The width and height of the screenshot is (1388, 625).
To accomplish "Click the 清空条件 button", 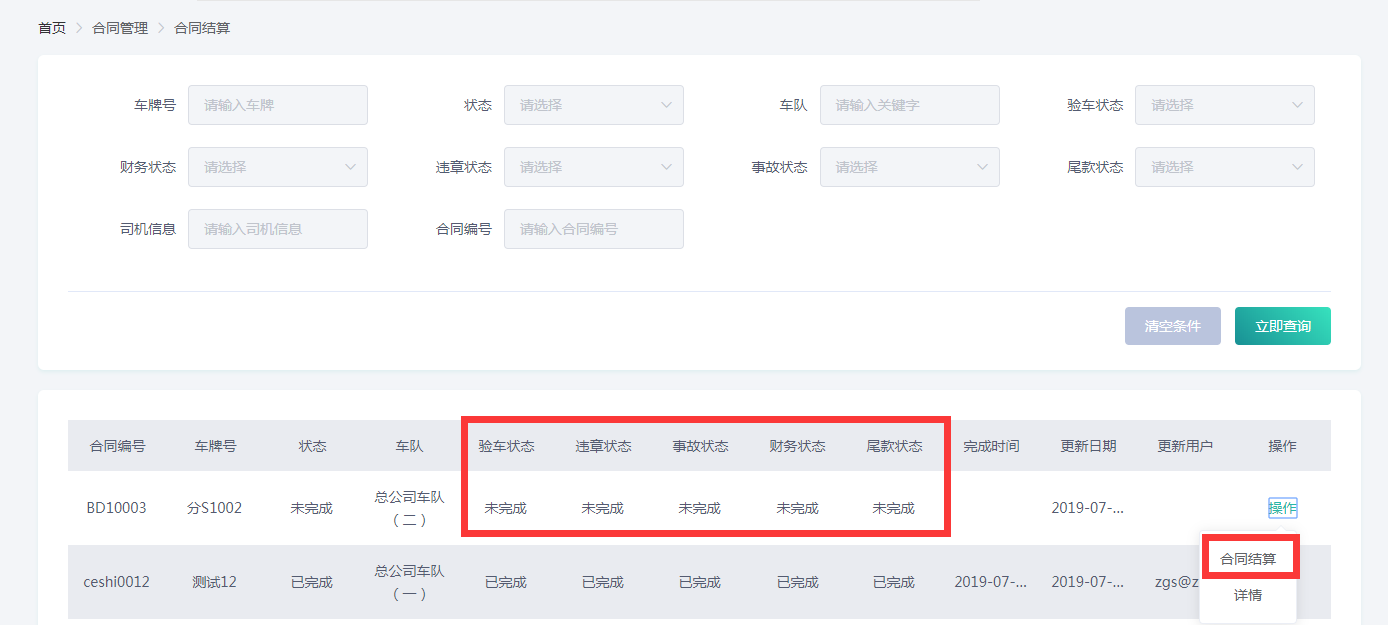I will click(x=1172, y=326).
